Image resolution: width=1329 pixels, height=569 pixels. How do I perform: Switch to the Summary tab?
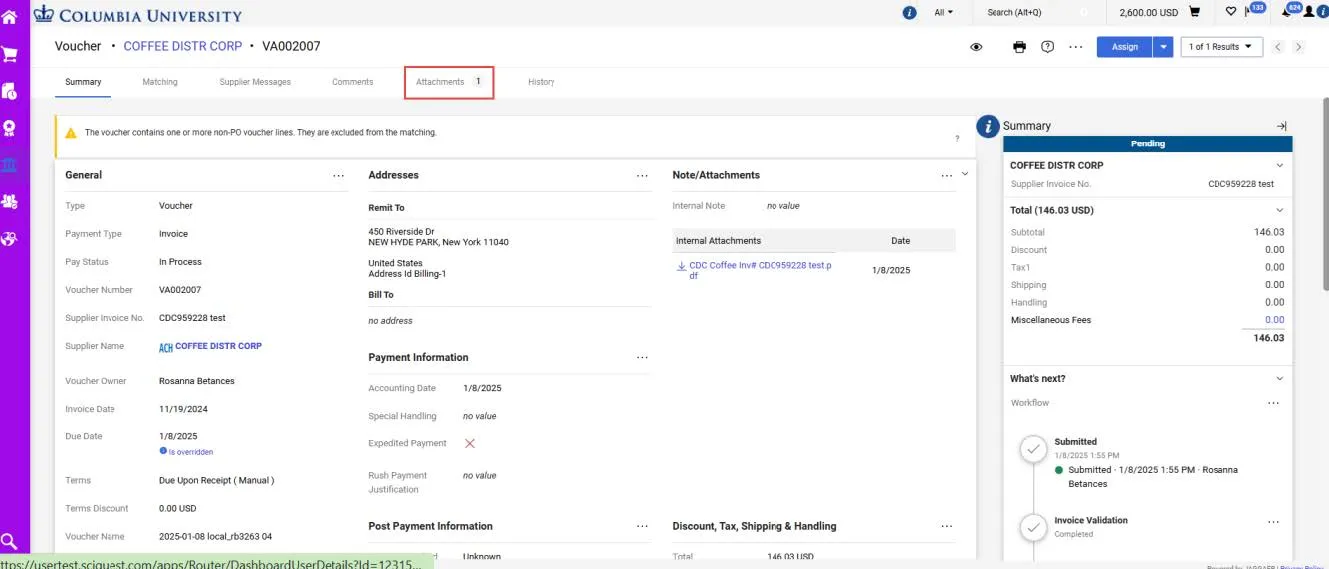click(83, 82)
